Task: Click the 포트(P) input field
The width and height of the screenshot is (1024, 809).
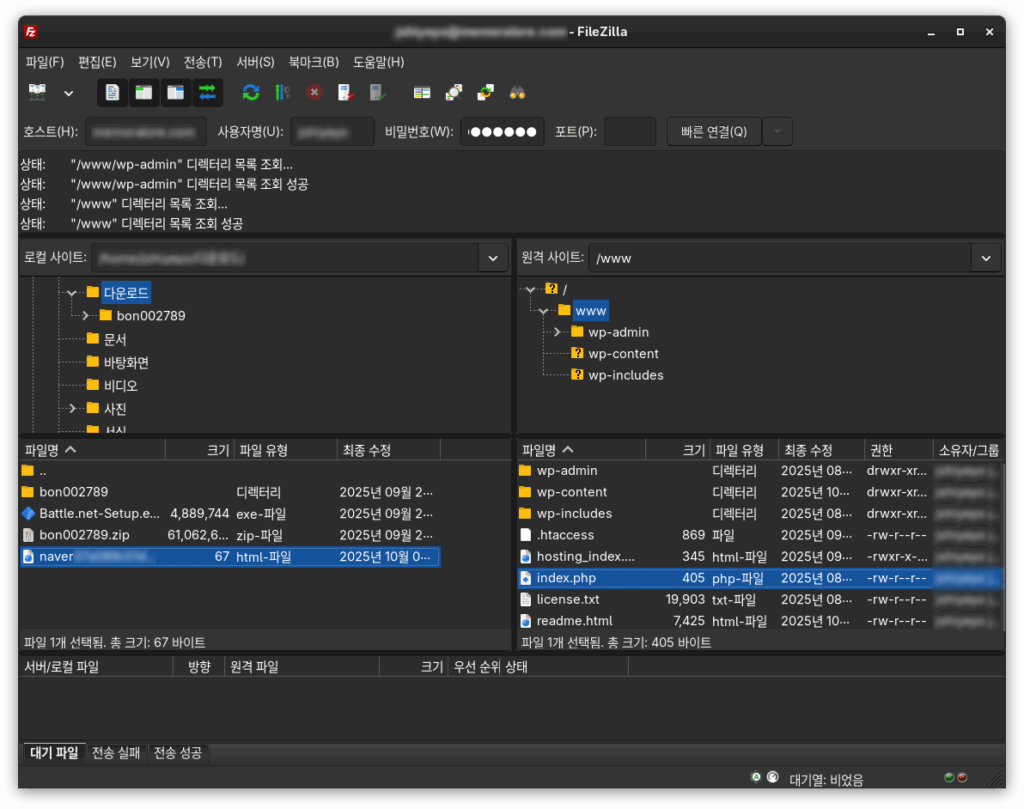Action: (x=630, y=132)
